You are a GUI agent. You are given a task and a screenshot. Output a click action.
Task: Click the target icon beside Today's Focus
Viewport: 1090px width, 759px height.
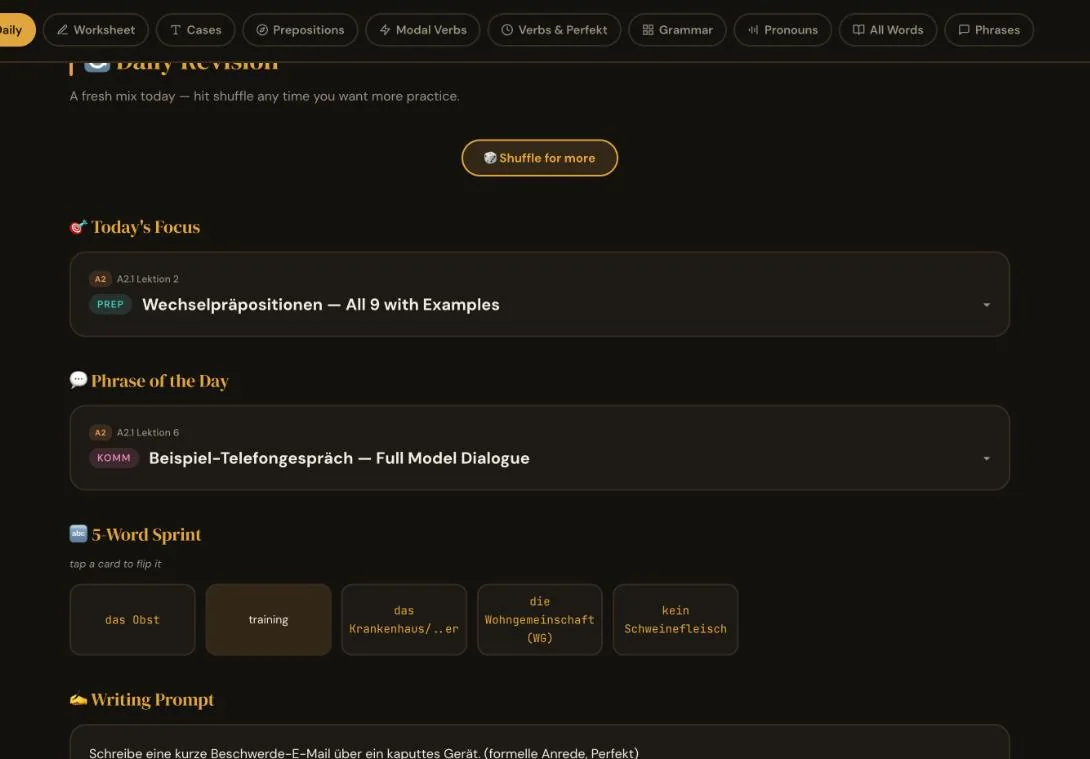pyautogui.click(x=79, y=227)
